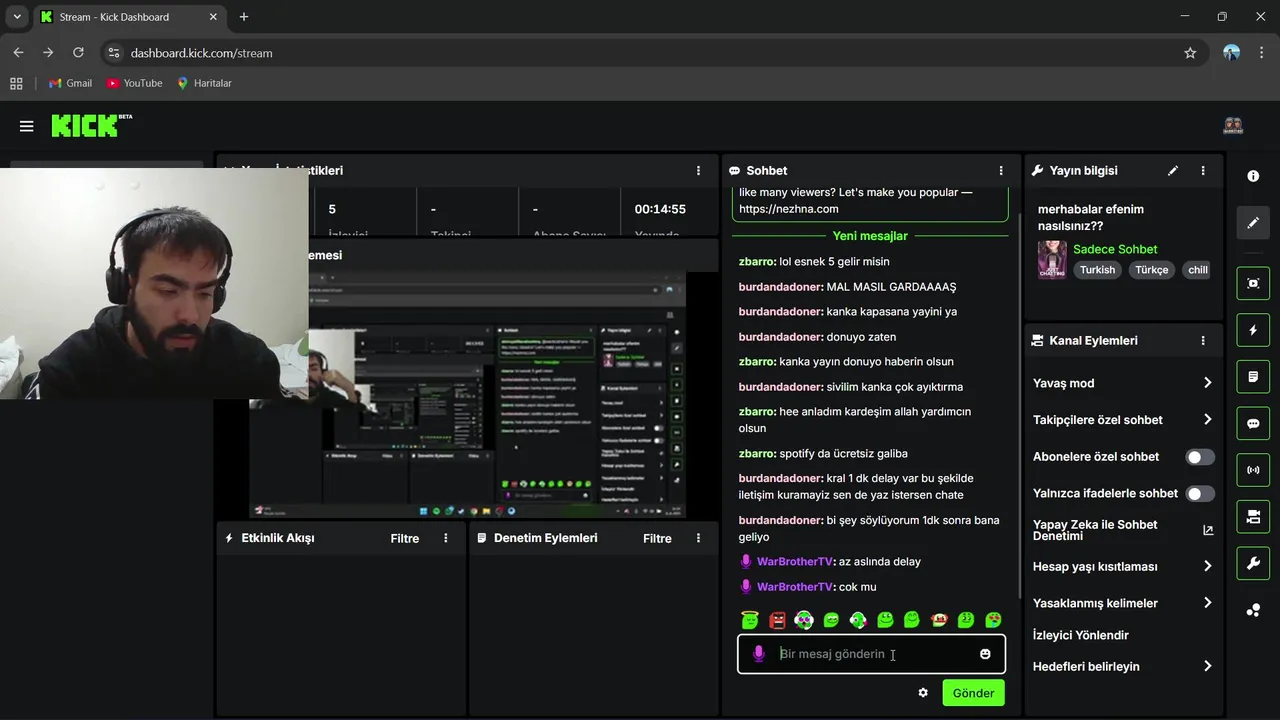Screen dimensions: 1280x720
Task: Open Filtre in Denetim Eylemleri panel
Action: pyautogui.click(x=657, y=538)
